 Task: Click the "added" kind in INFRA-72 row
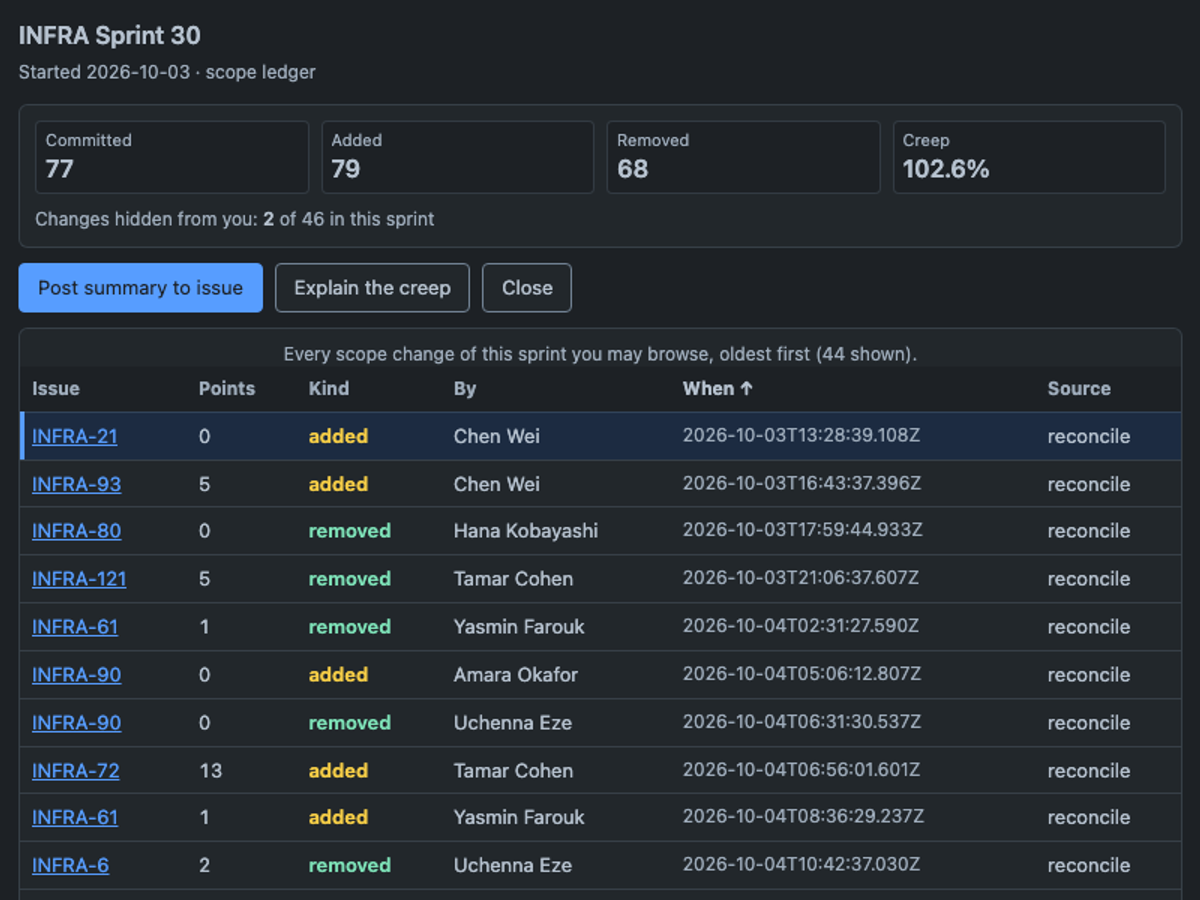[x=338, y=771]
